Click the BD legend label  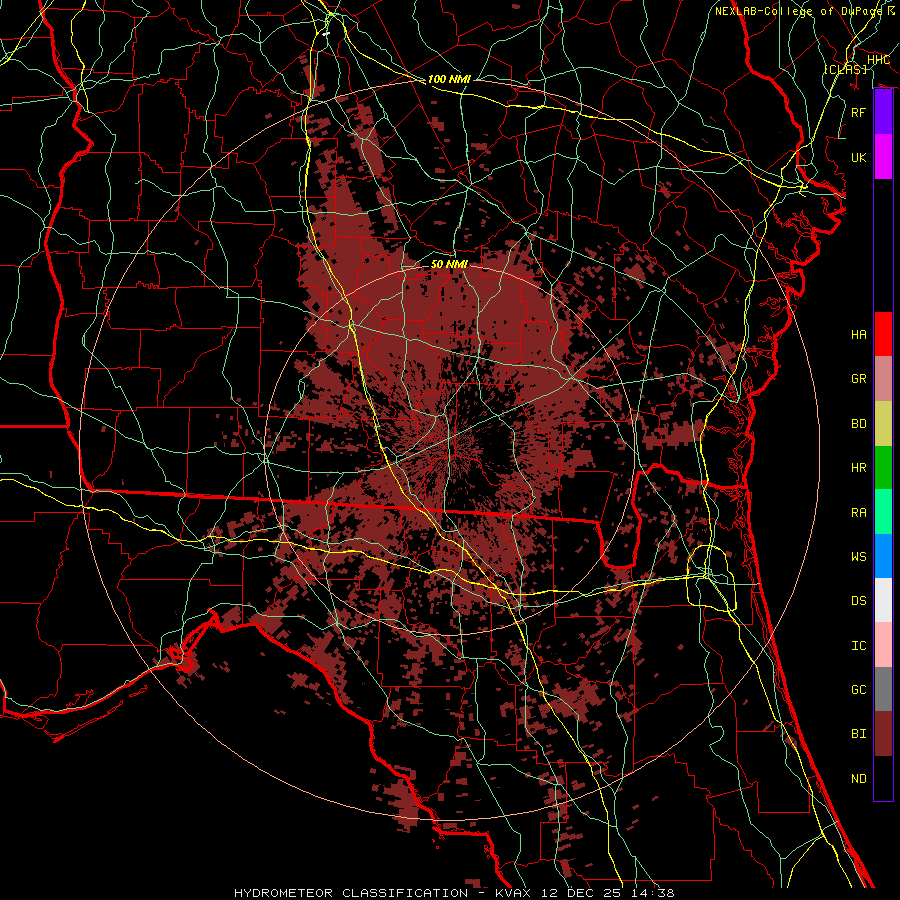click(x=858, y=424)
